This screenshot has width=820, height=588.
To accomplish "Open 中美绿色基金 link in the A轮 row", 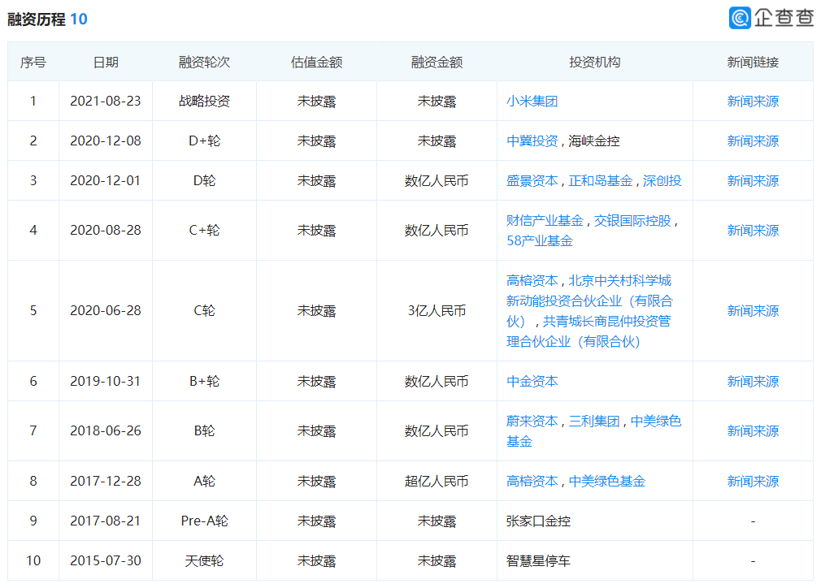I will (x=607, y=481).
